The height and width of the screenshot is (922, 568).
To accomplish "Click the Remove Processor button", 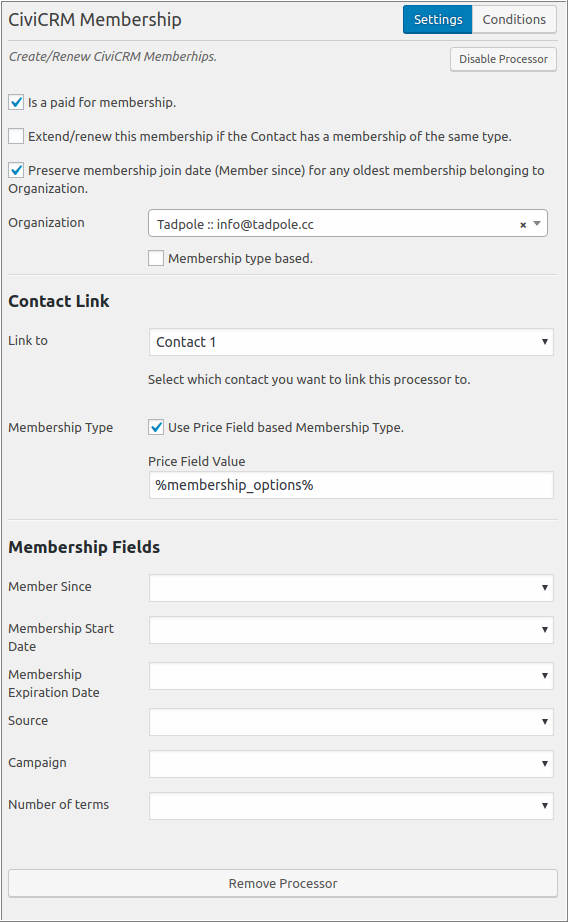I will (x=283, y=883).
